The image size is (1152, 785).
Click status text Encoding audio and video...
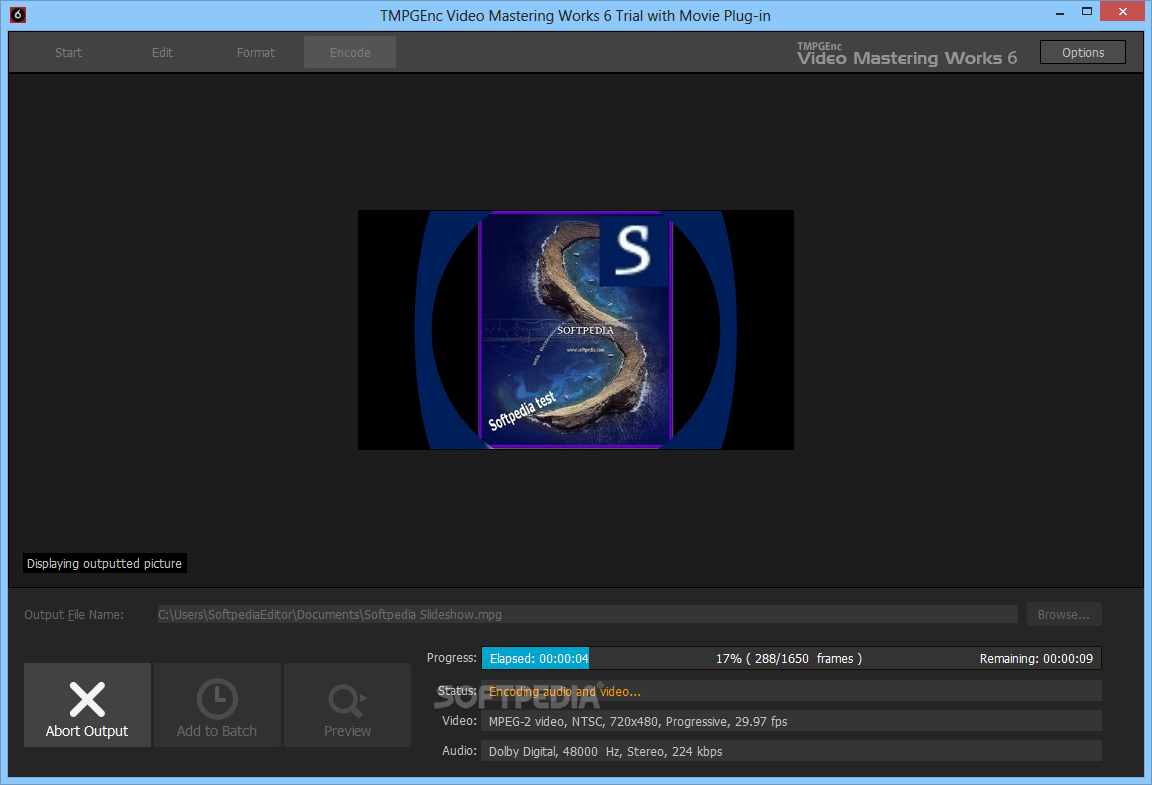564,692
